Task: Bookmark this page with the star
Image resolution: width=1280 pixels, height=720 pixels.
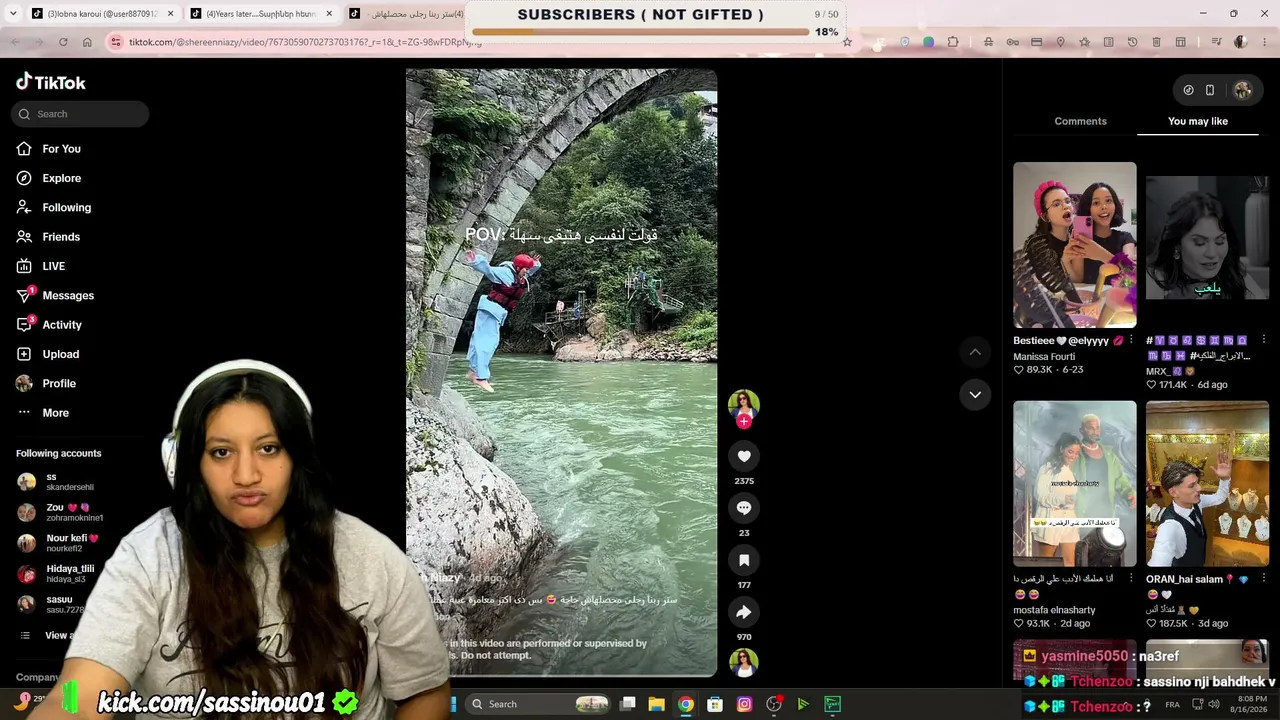Action: click(847, 42)
